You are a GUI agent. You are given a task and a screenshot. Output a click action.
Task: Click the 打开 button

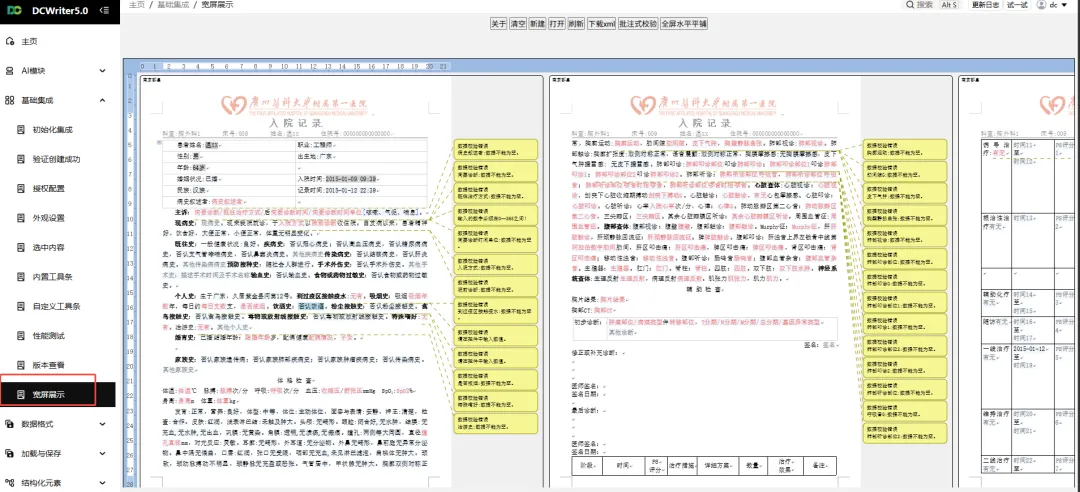pos(557,23)
